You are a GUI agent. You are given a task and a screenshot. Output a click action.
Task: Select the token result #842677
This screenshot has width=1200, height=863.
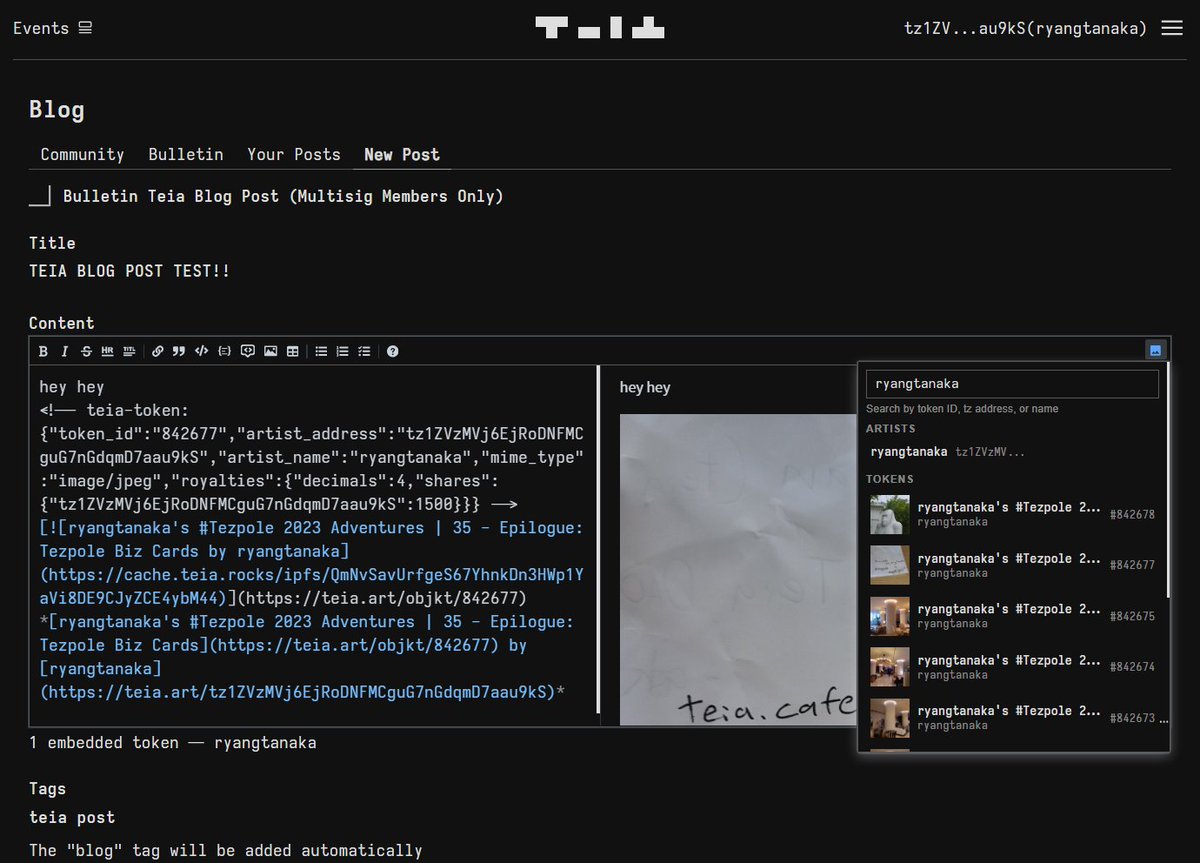pos(1014,565)
